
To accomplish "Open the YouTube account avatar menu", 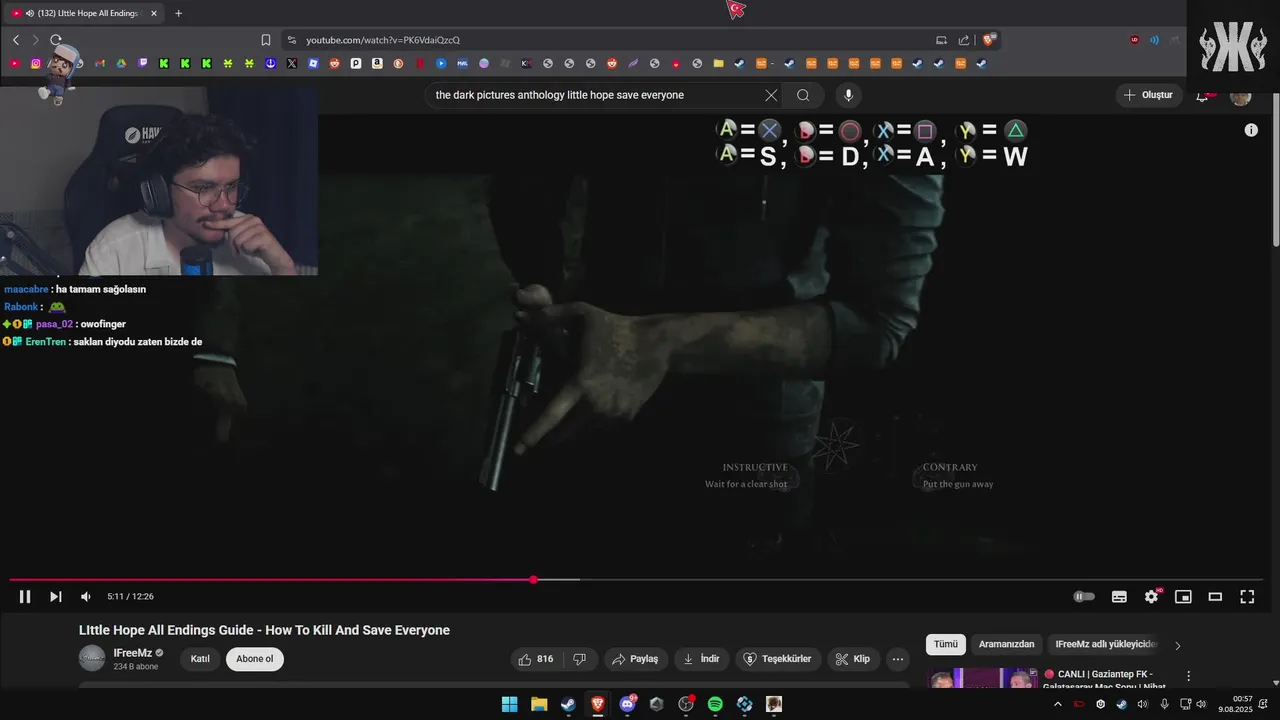I will [1240, 95].
